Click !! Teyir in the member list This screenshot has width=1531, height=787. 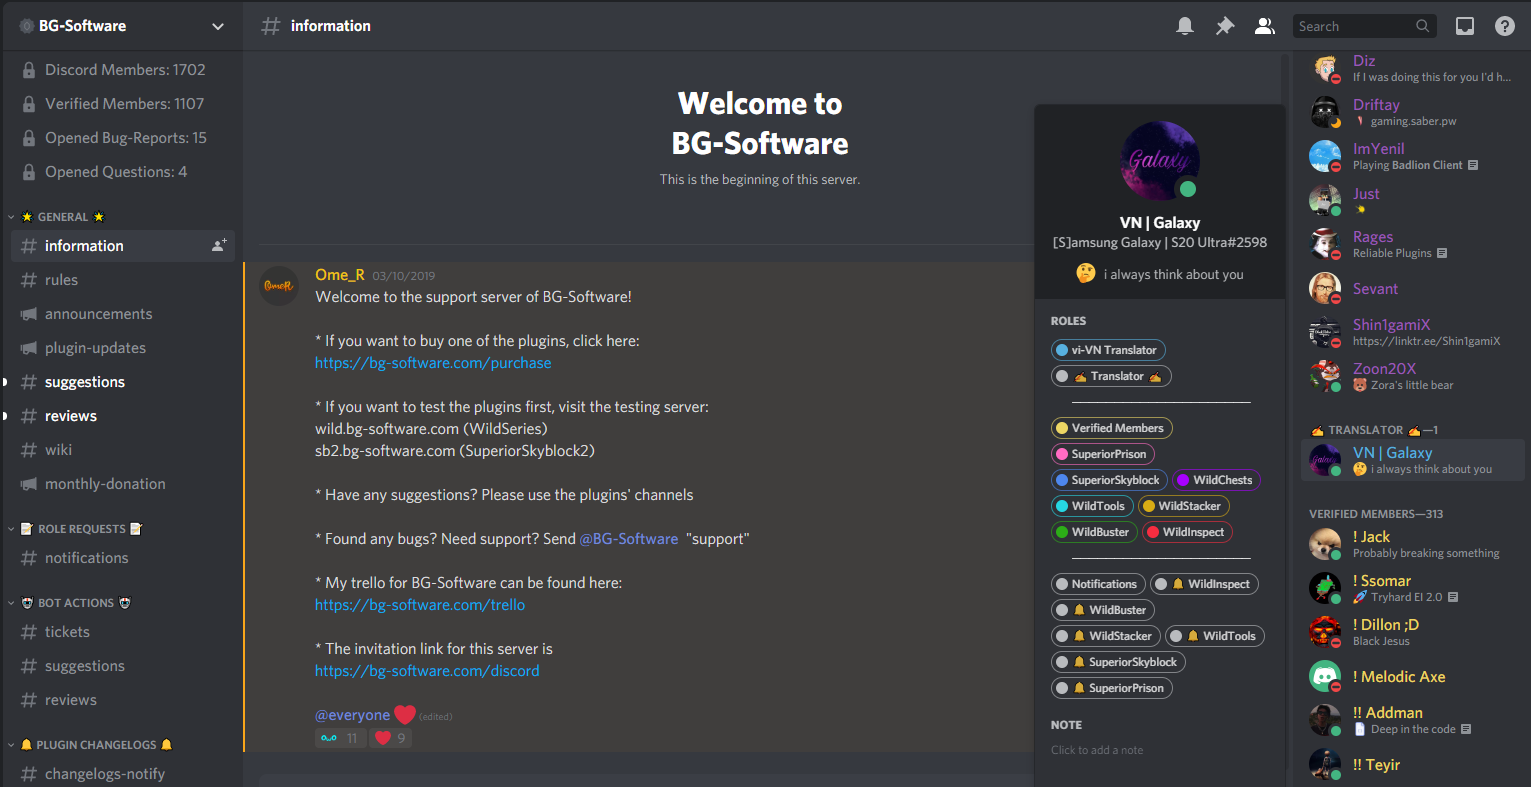(1413, 765)
